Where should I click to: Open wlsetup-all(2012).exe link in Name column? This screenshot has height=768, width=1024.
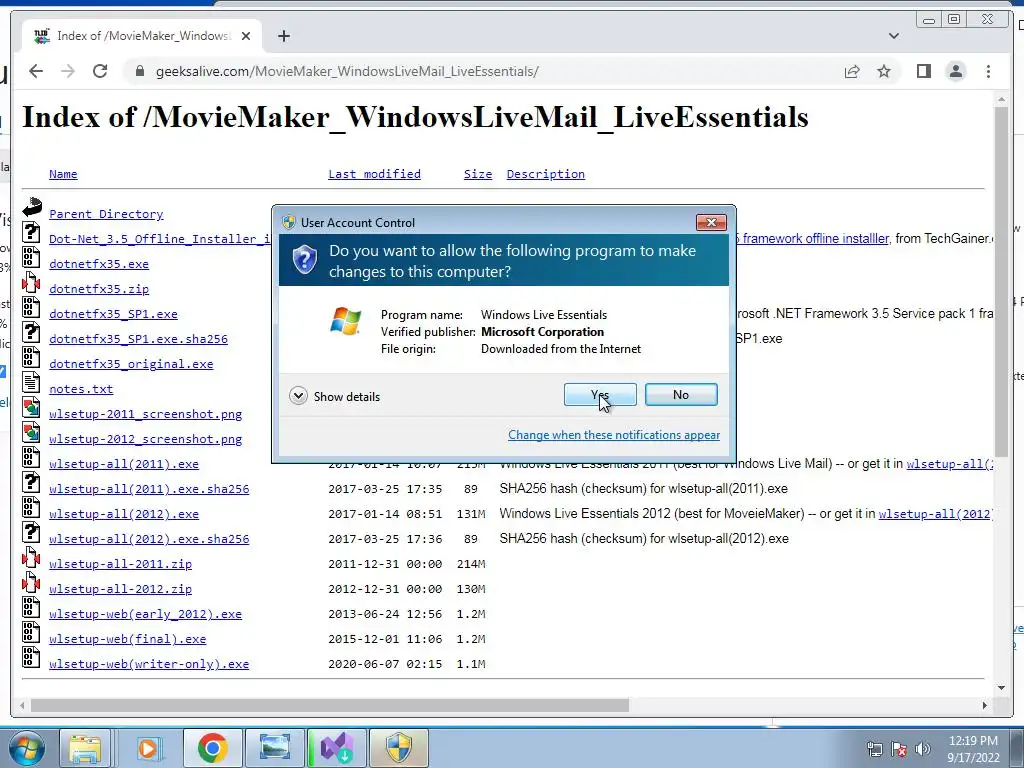click(123, 514)
